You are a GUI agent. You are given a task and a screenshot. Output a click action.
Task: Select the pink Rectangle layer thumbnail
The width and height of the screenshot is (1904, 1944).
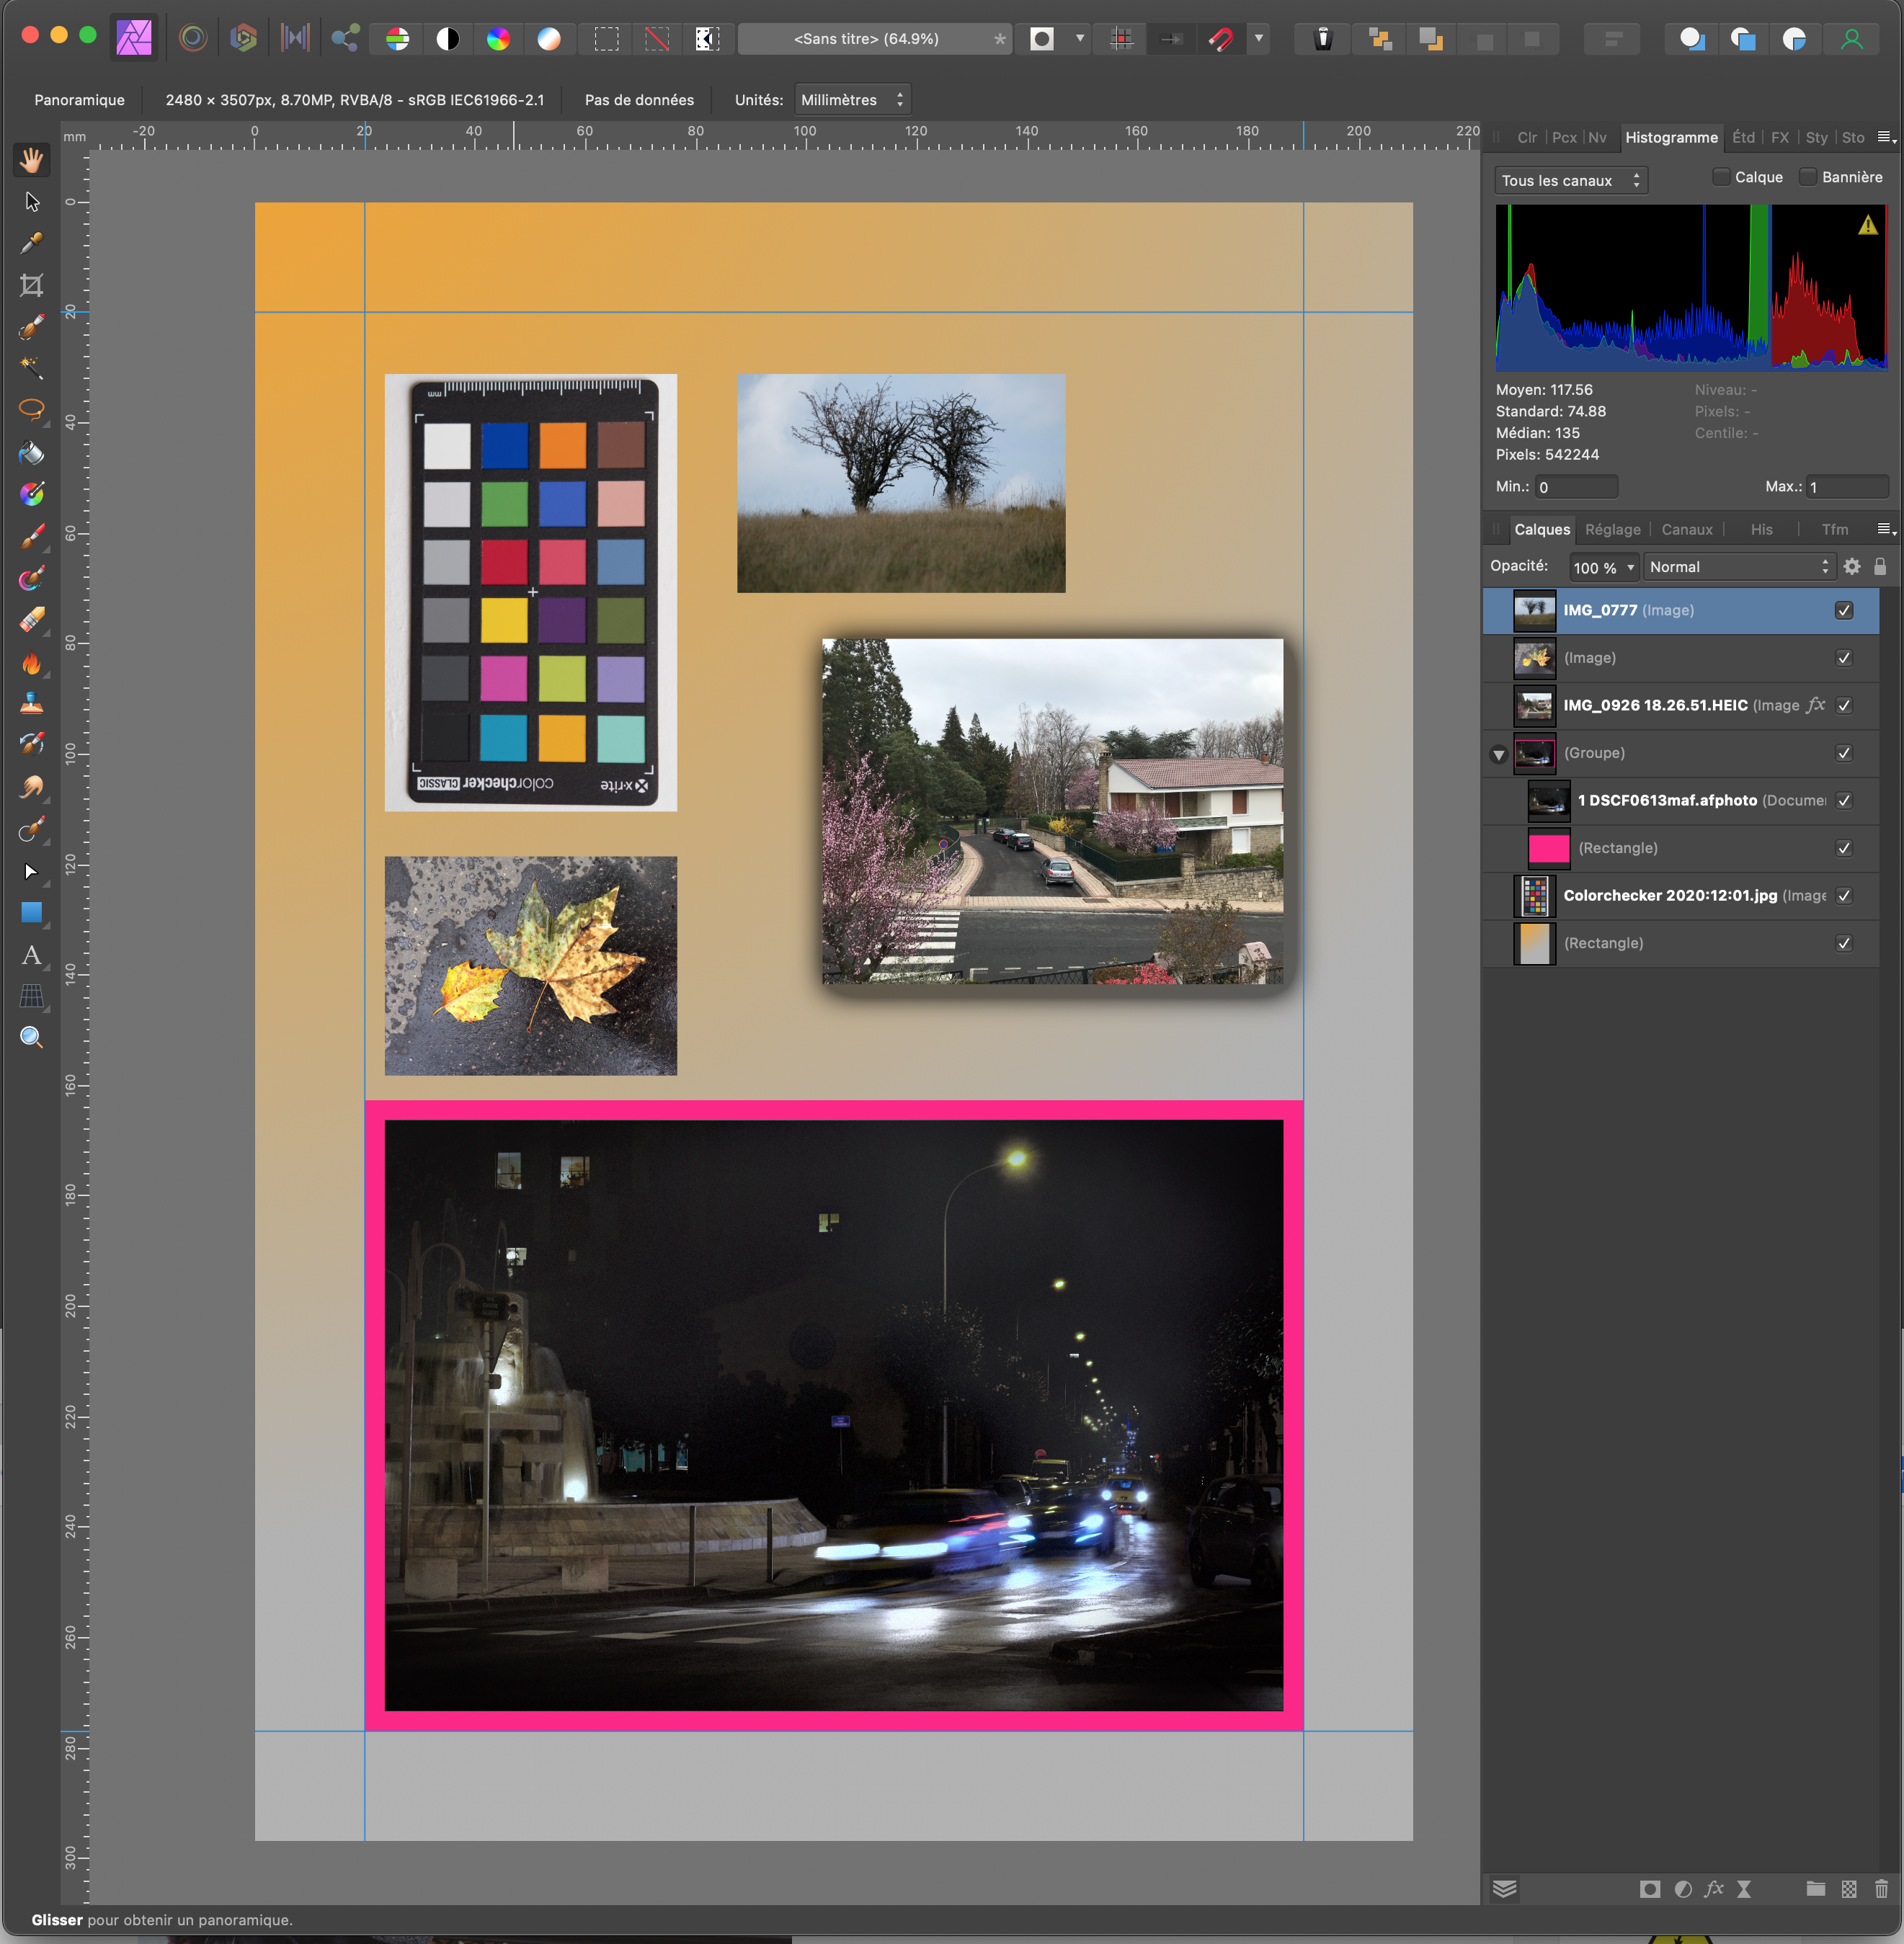click(x=1548, y=848)
